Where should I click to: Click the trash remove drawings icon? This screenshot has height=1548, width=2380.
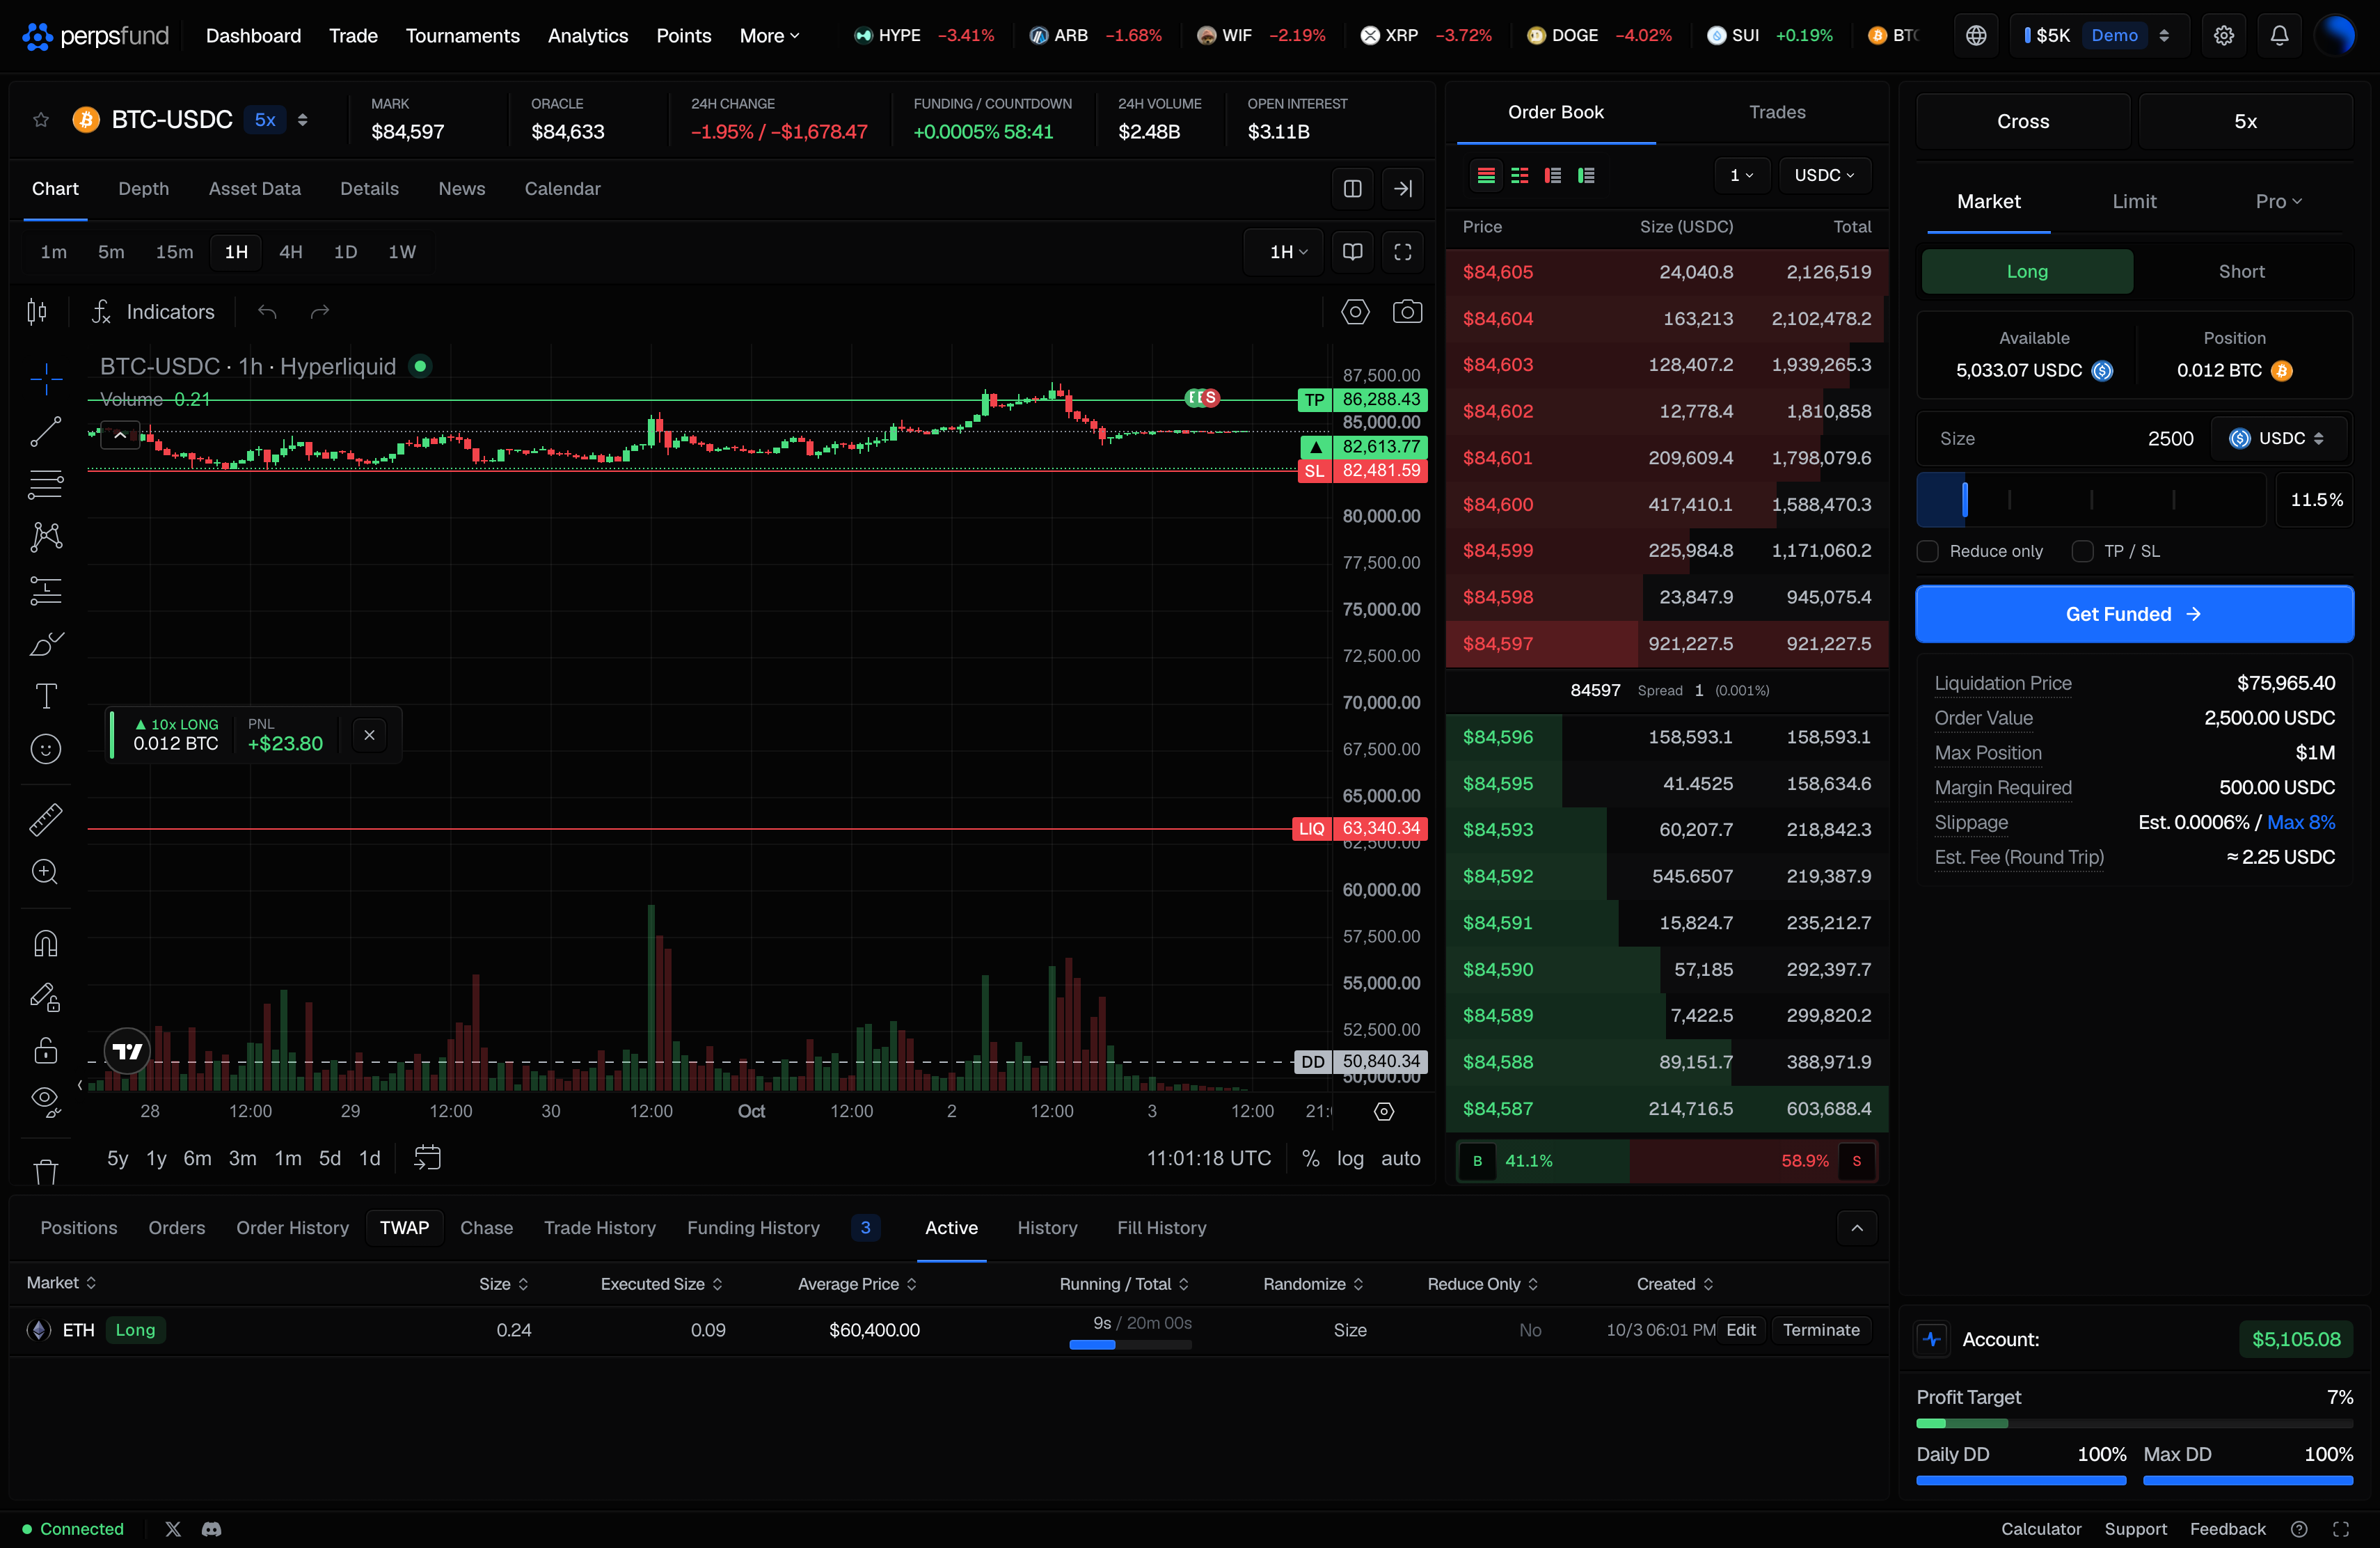pos(46,1171)
